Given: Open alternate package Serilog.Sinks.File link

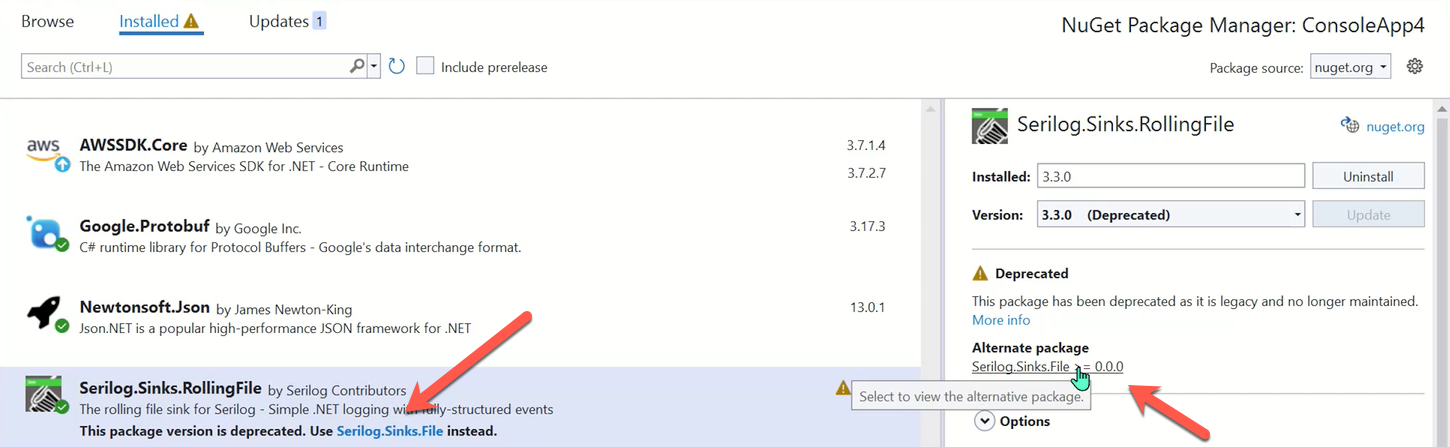Looking at the screenshot, I should click(x=1047, y=366).
